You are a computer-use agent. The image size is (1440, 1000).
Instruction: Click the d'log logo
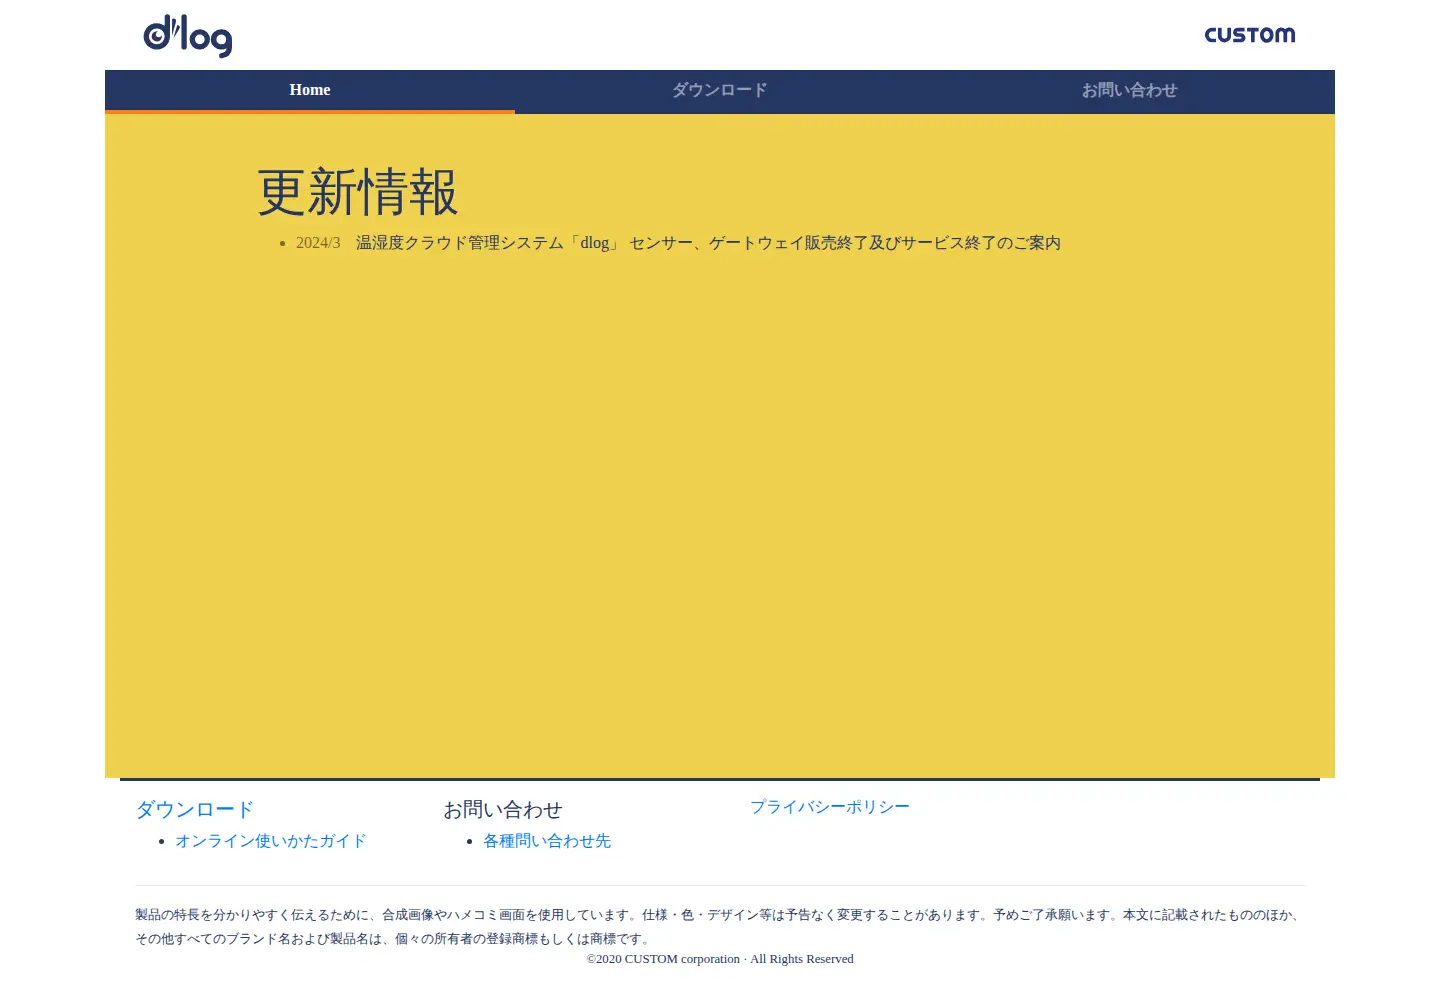point(188,36)
